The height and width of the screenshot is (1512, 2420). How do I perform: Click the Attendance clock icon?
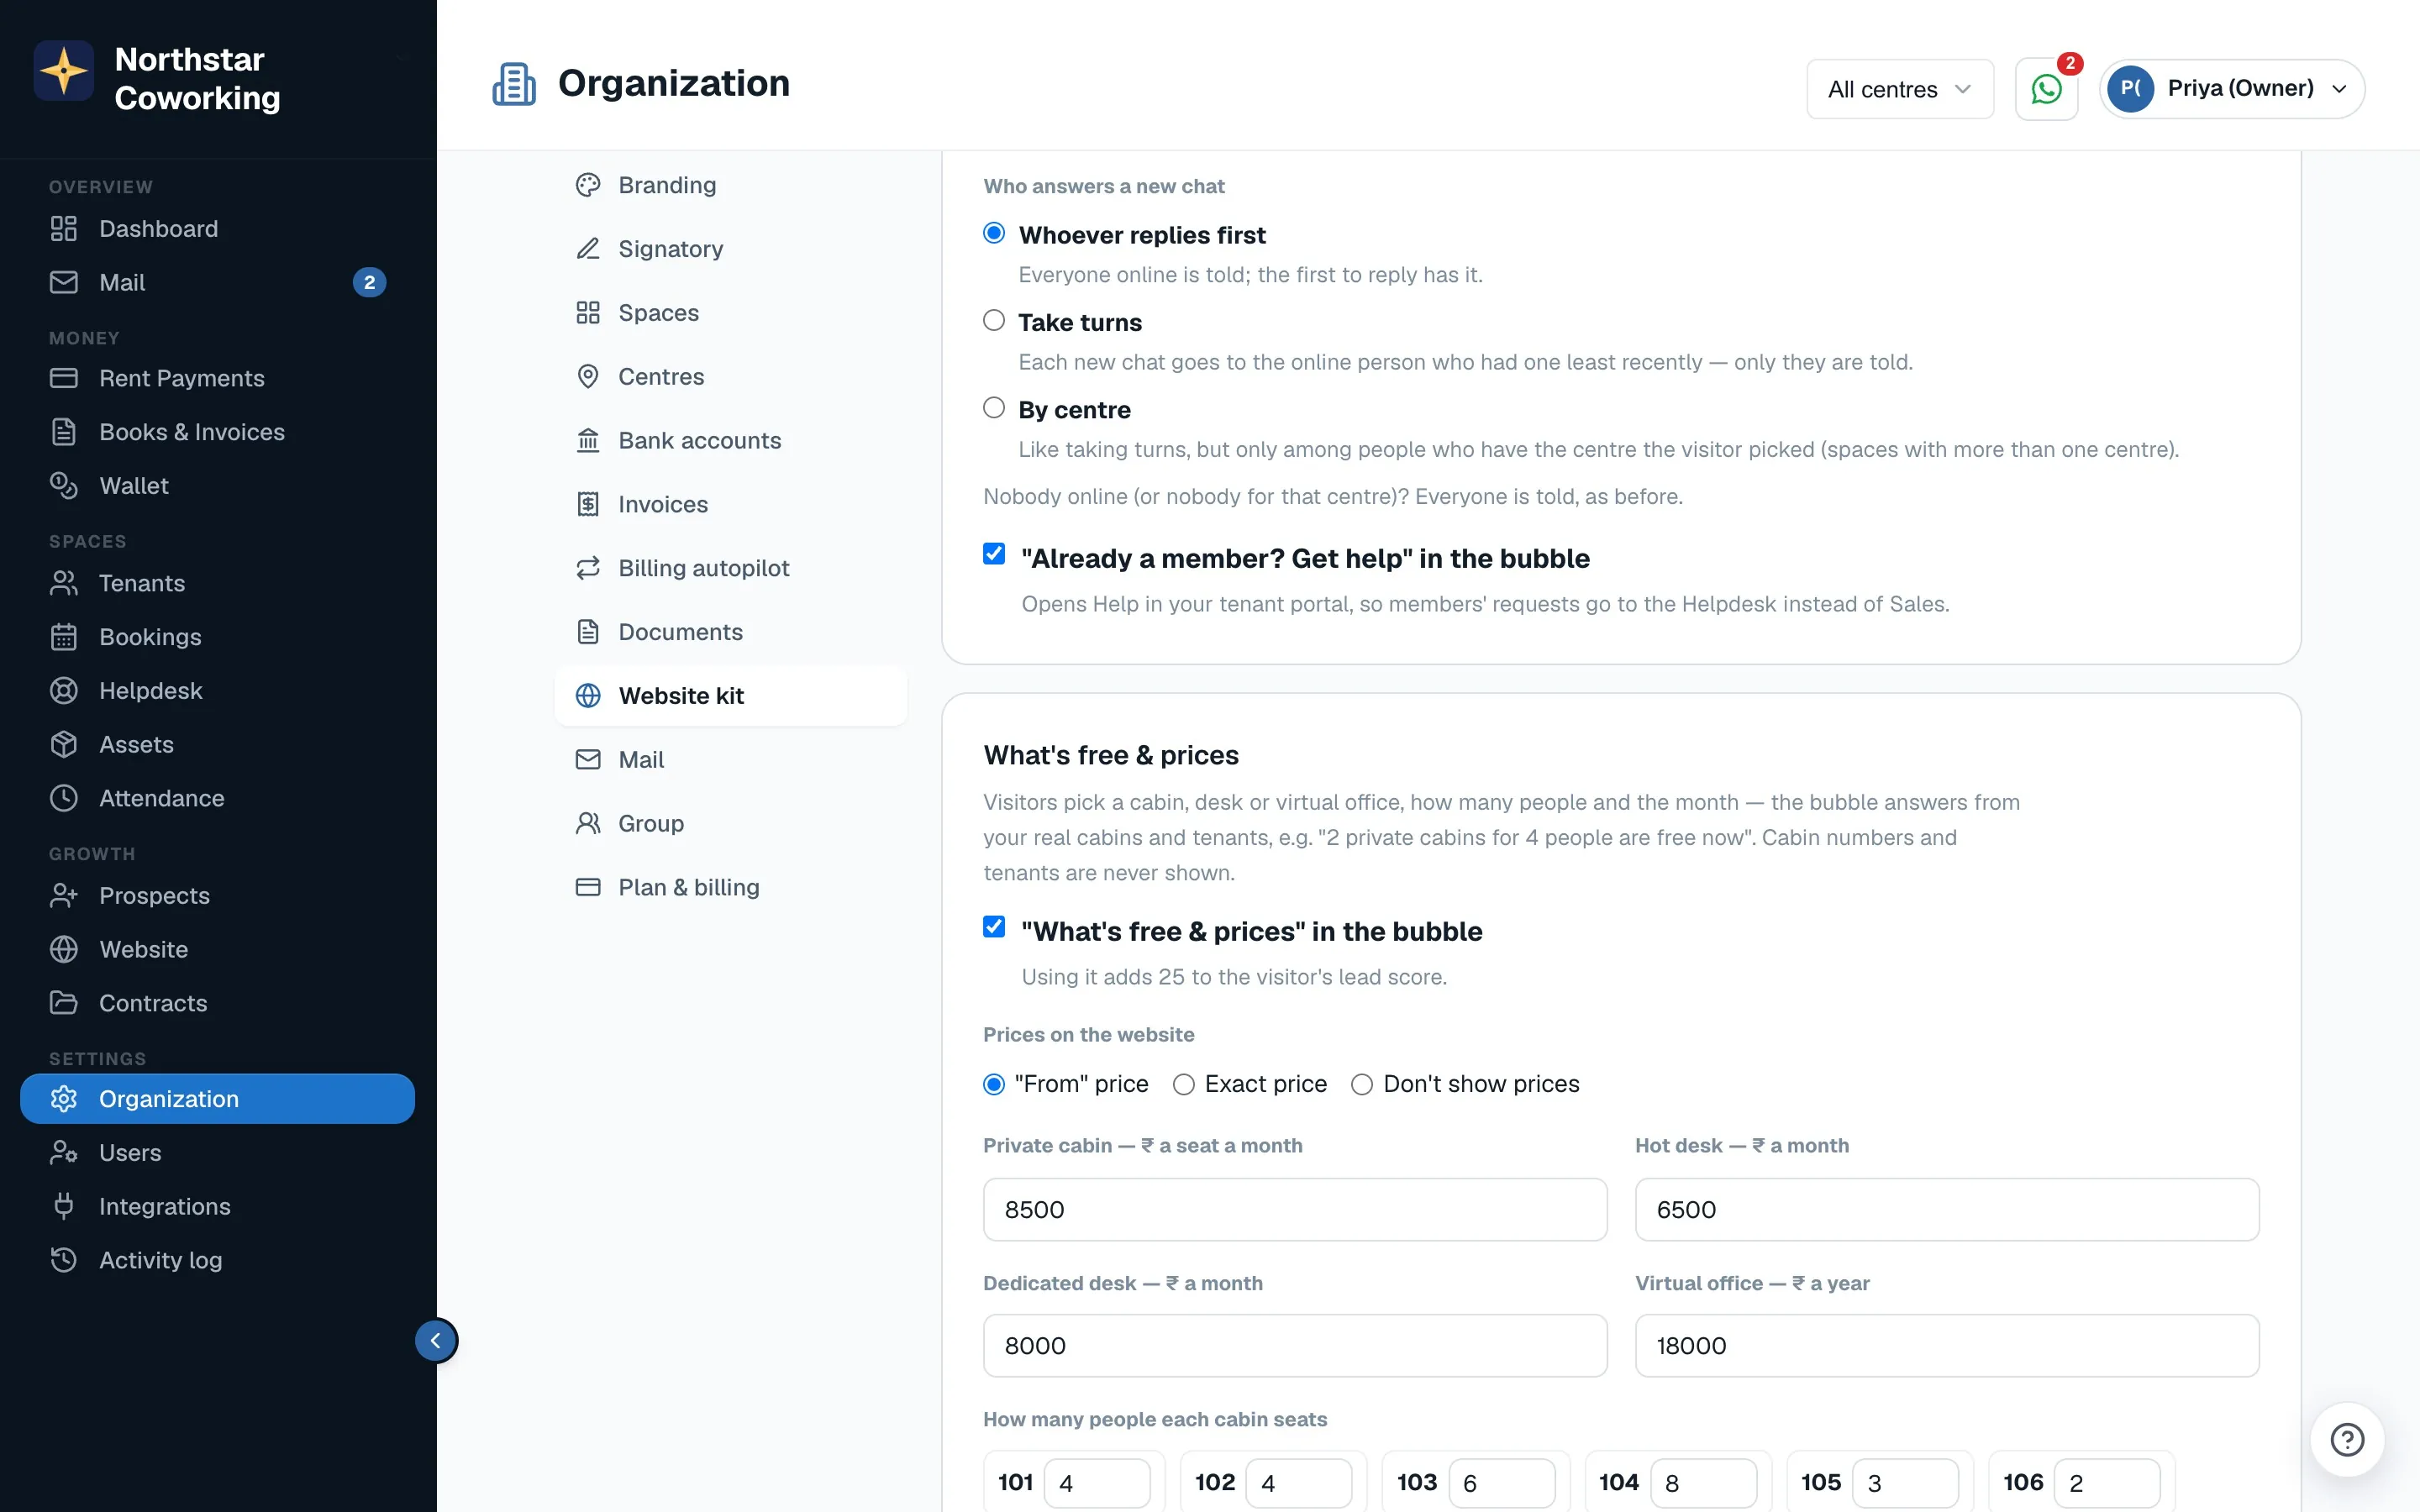click(x=64, y=799)
